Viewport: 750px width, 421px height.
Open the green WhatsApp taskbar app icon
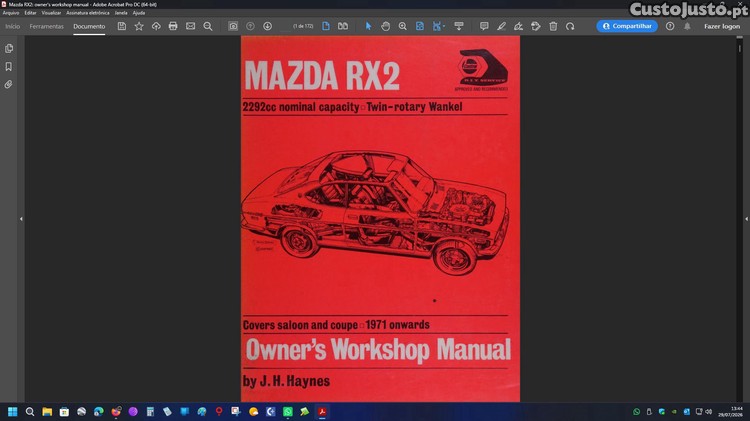click(287, 411)
